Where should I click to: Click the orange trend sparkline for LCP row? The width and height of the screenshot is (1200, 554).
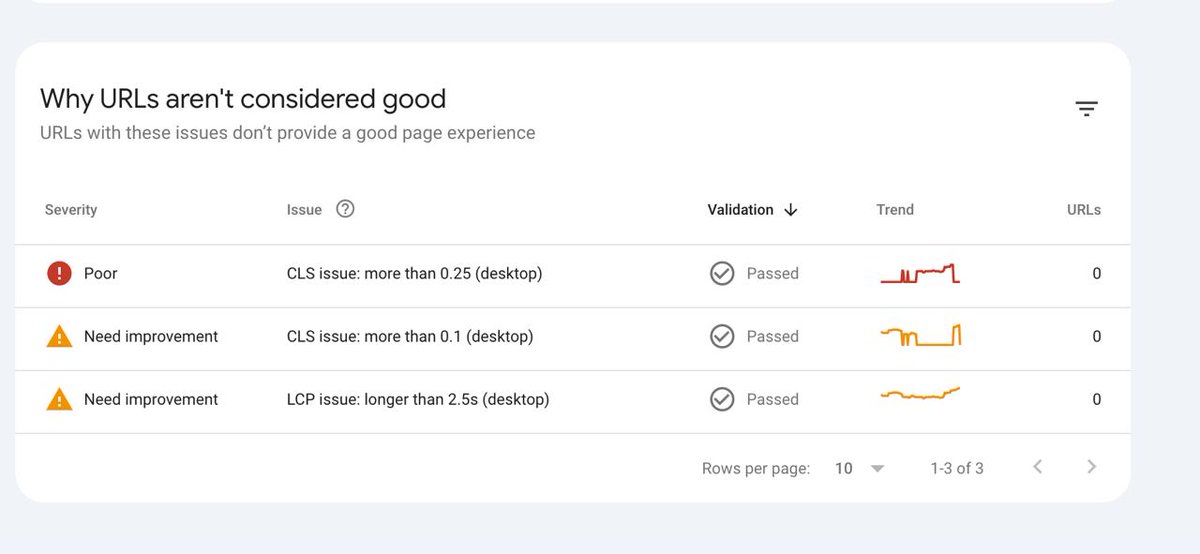920,394
